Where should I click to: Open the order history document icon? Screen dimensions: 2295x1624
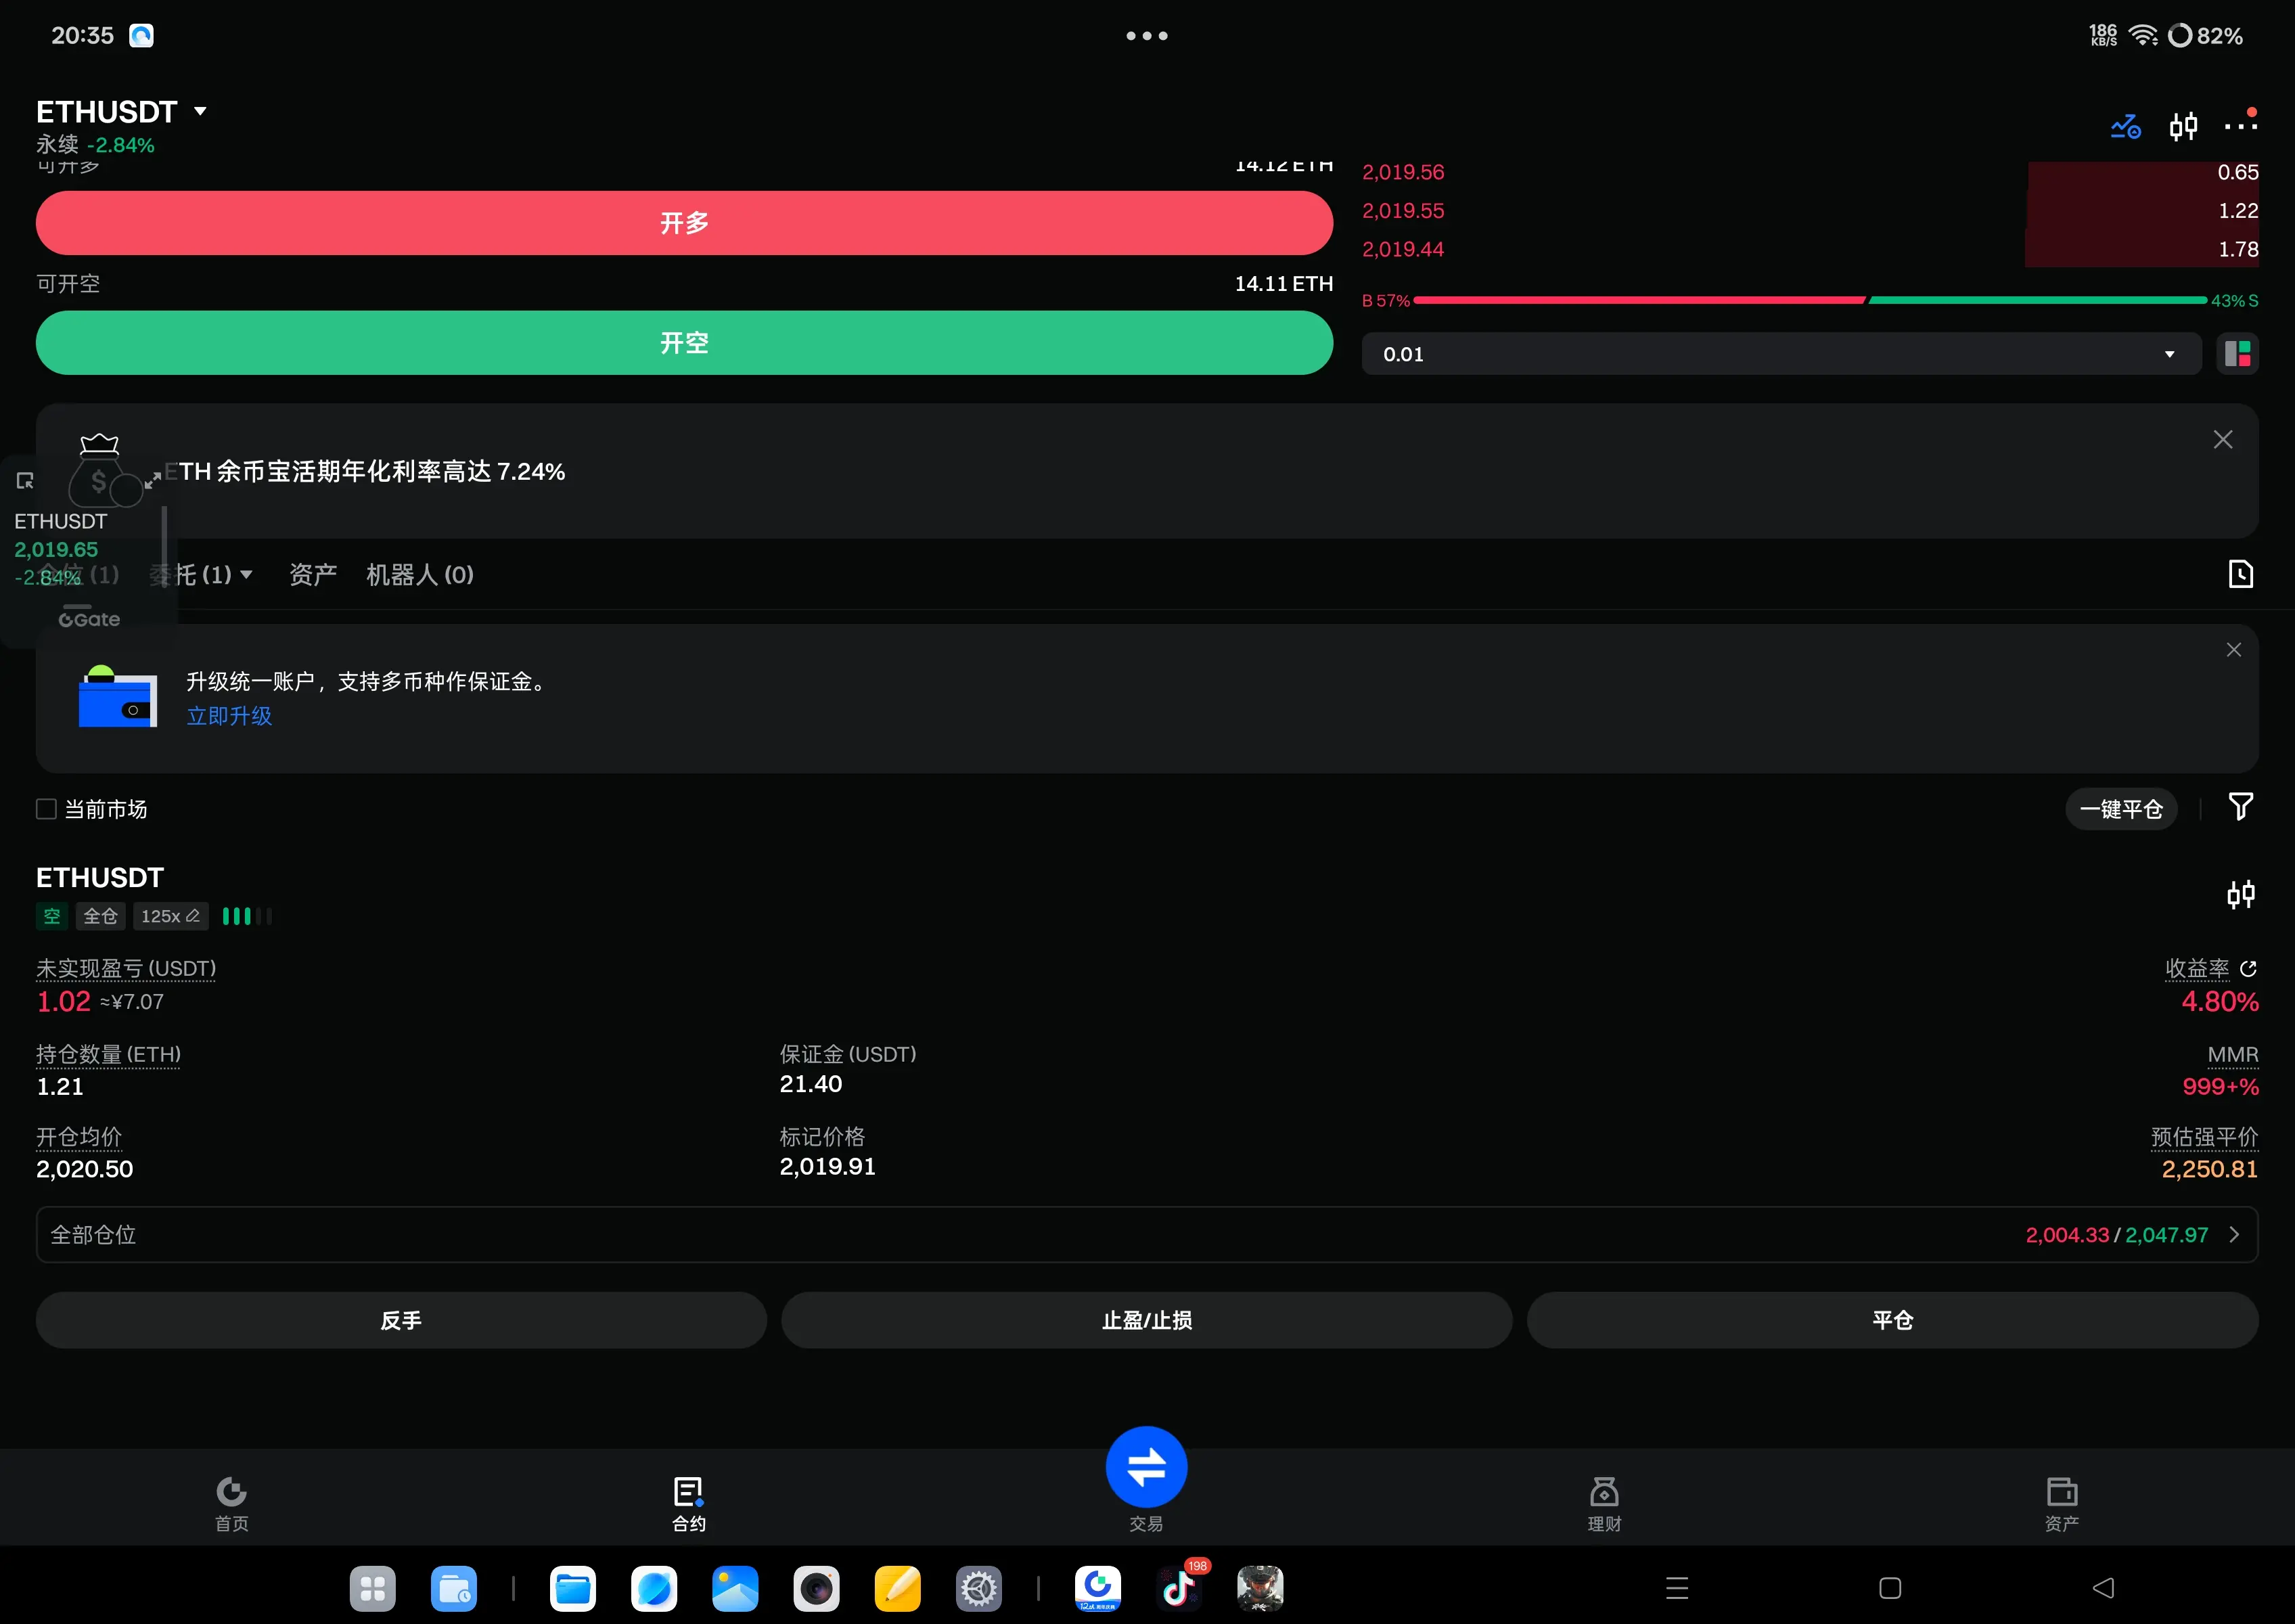point(2240,574)
